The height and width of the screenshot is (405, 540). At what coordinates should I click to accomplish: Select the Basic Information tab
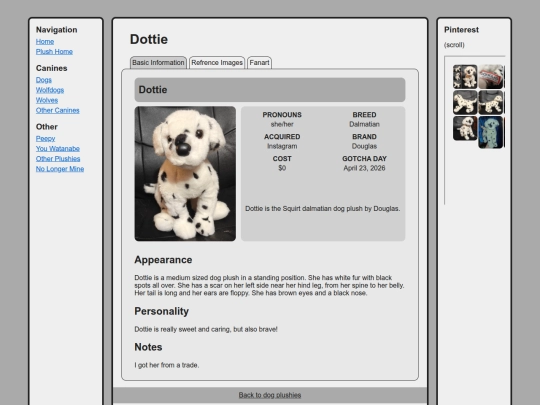158,63
